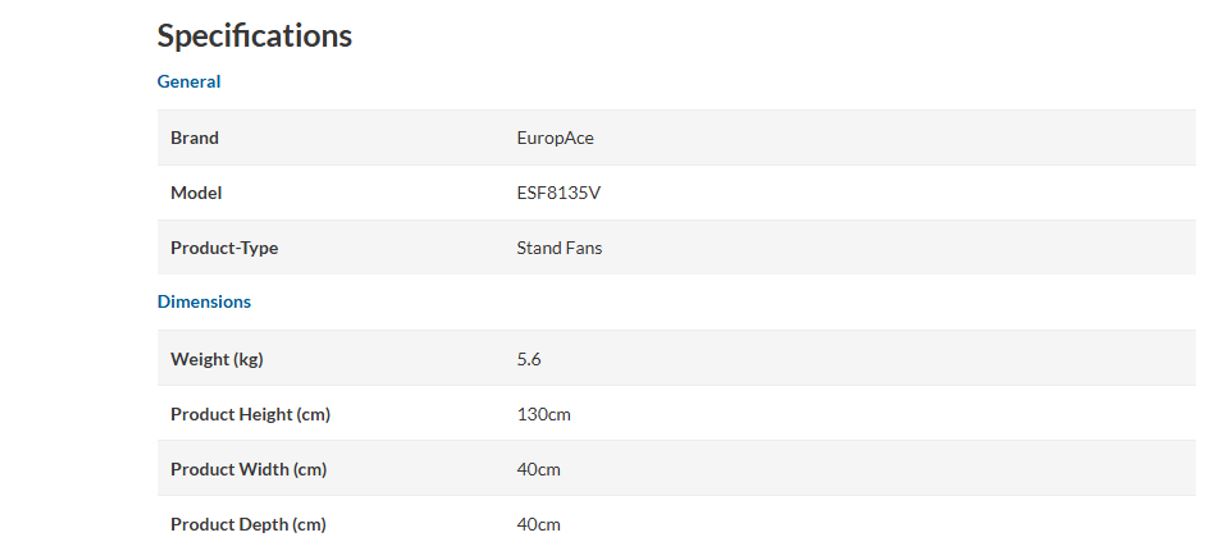This screenshot has width=1207, height=548.
Task: Select the 40cm width value
Action: pyautogui.click(x=538, y=469)
